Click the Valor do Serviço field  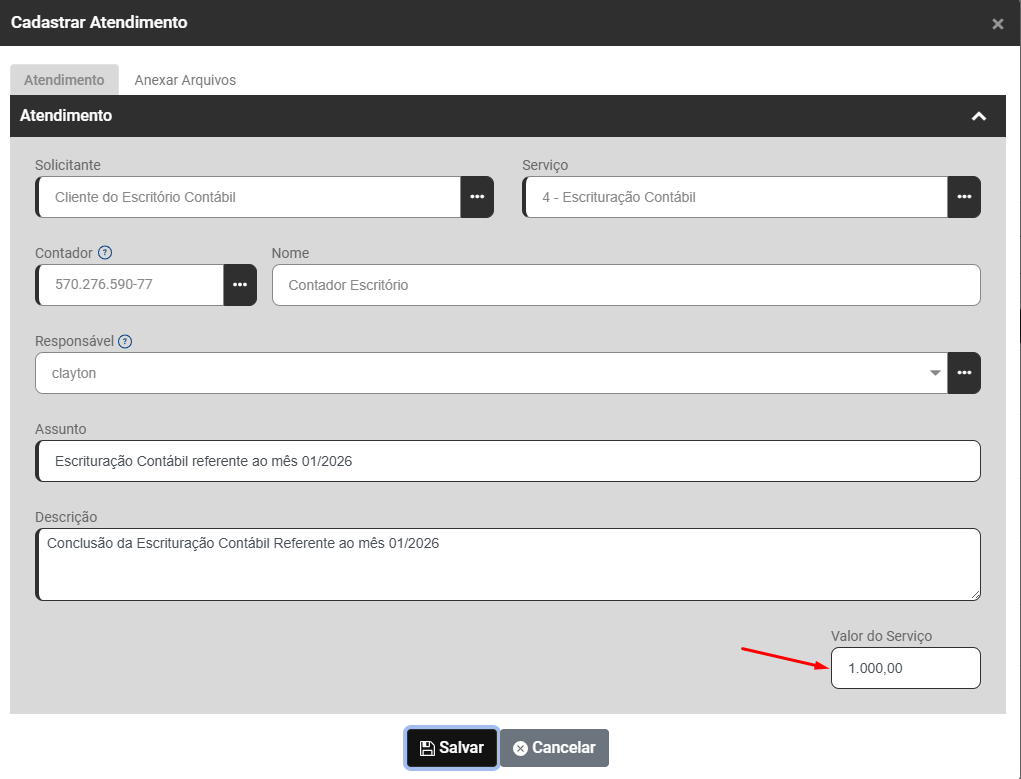coord(905,668)
